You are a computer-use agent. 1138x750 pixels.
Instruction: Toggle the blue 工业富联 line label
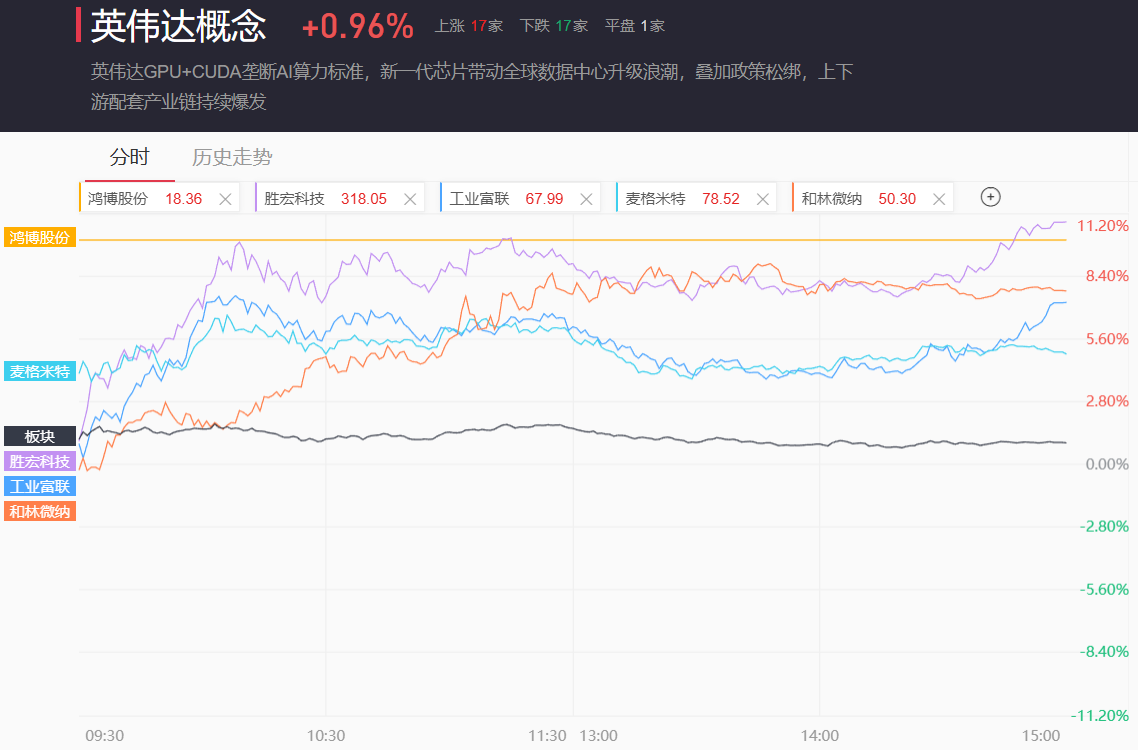click(40, 486)
